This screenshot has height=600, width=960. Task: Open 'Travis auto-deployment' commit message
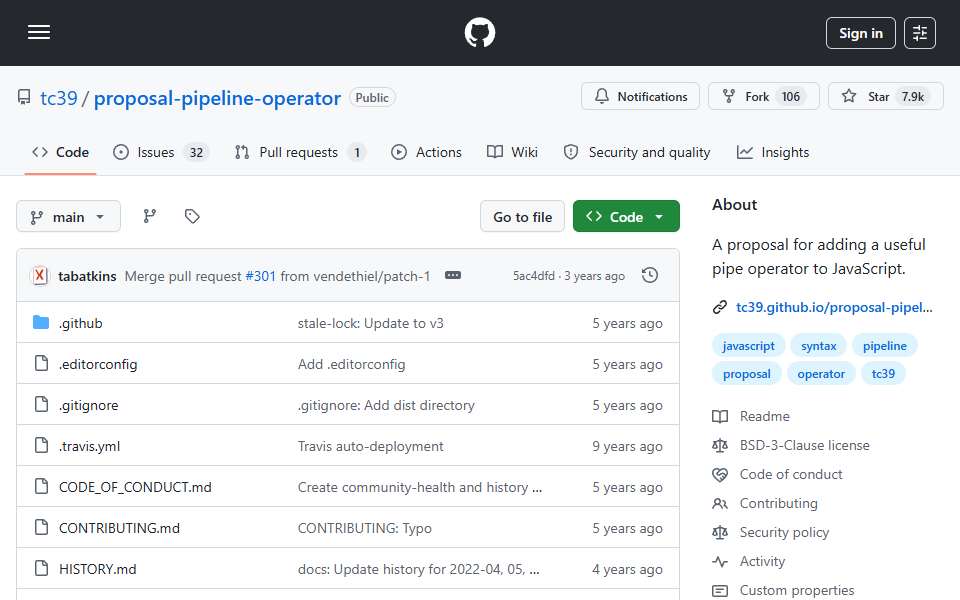tap(370, 446)
